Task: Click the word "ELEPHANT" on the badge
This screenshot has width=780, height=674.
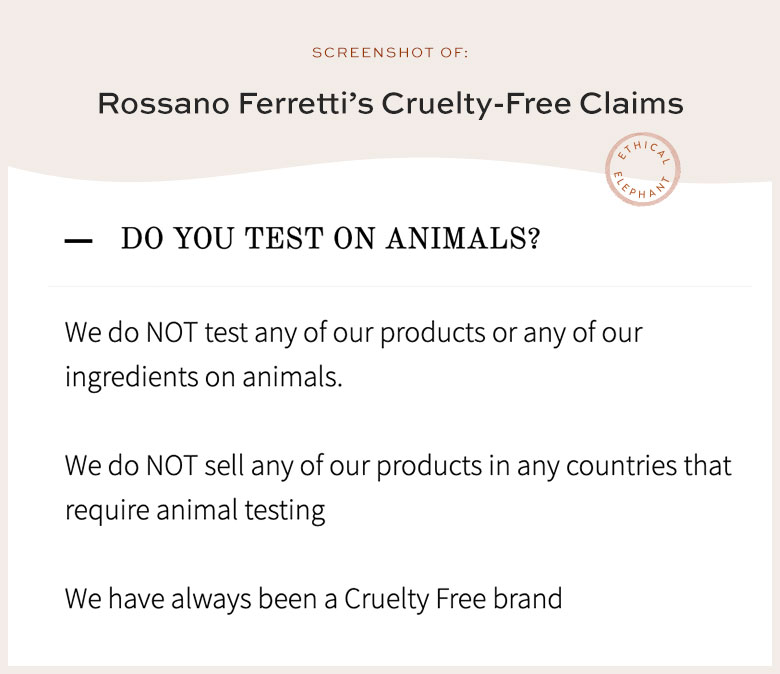Action: tap(642, 187)
